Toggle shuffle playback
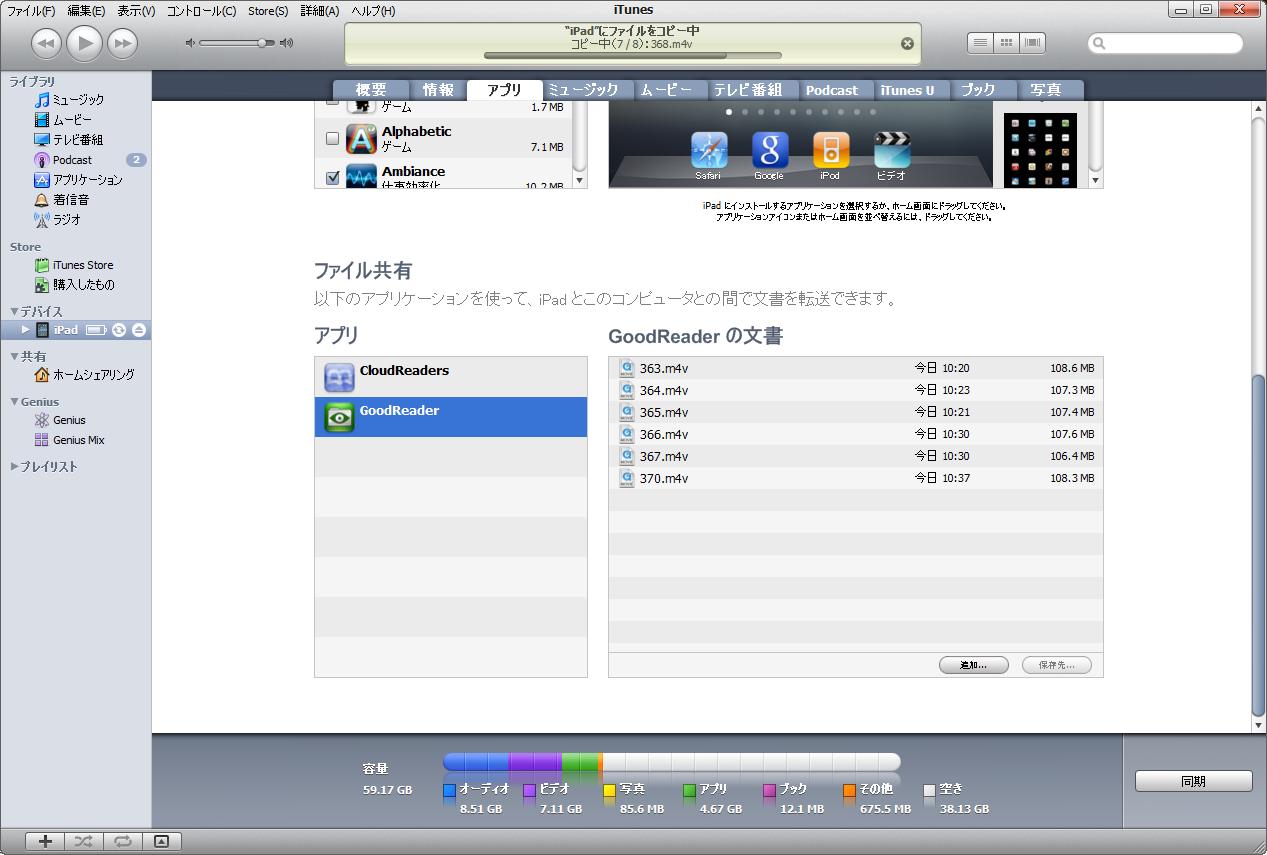The image size is (1267, 855). coord(83,842)
